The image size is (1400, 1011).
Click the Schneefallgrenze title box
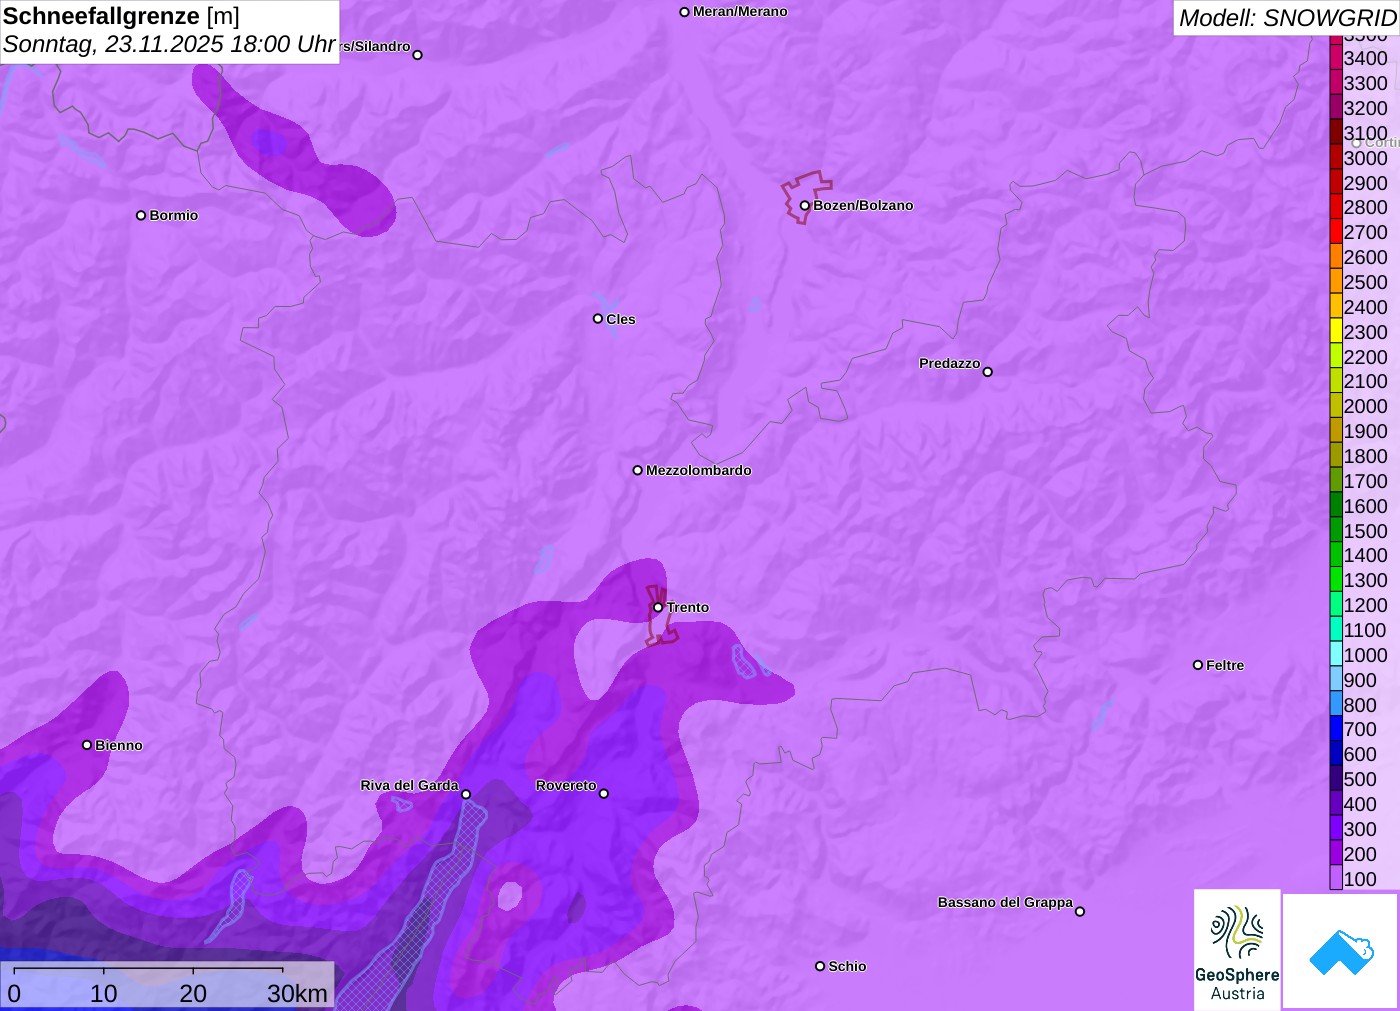[x=170, y=31]
